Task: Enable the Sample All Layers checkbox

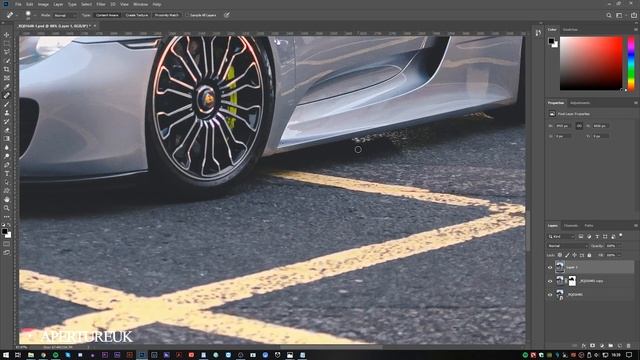Action: [187, 15]
